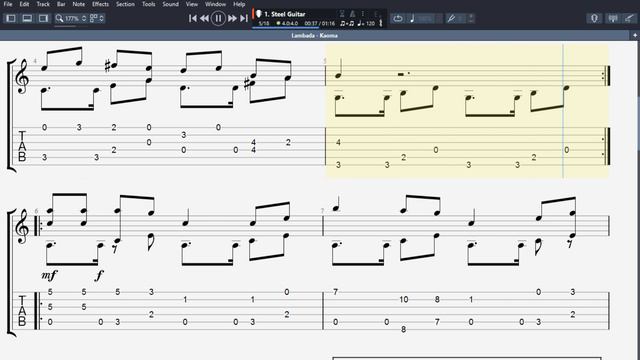This screenshot has height=360, width=640.
Task: Click the repeat close sign ending bar 5
Action: 607,76
